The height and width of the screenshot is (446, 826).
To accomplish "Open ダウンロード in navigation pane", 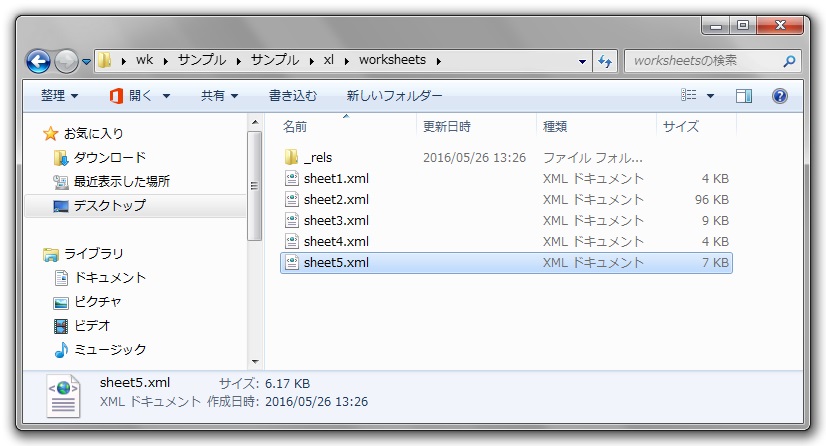I will pos(110,157).
